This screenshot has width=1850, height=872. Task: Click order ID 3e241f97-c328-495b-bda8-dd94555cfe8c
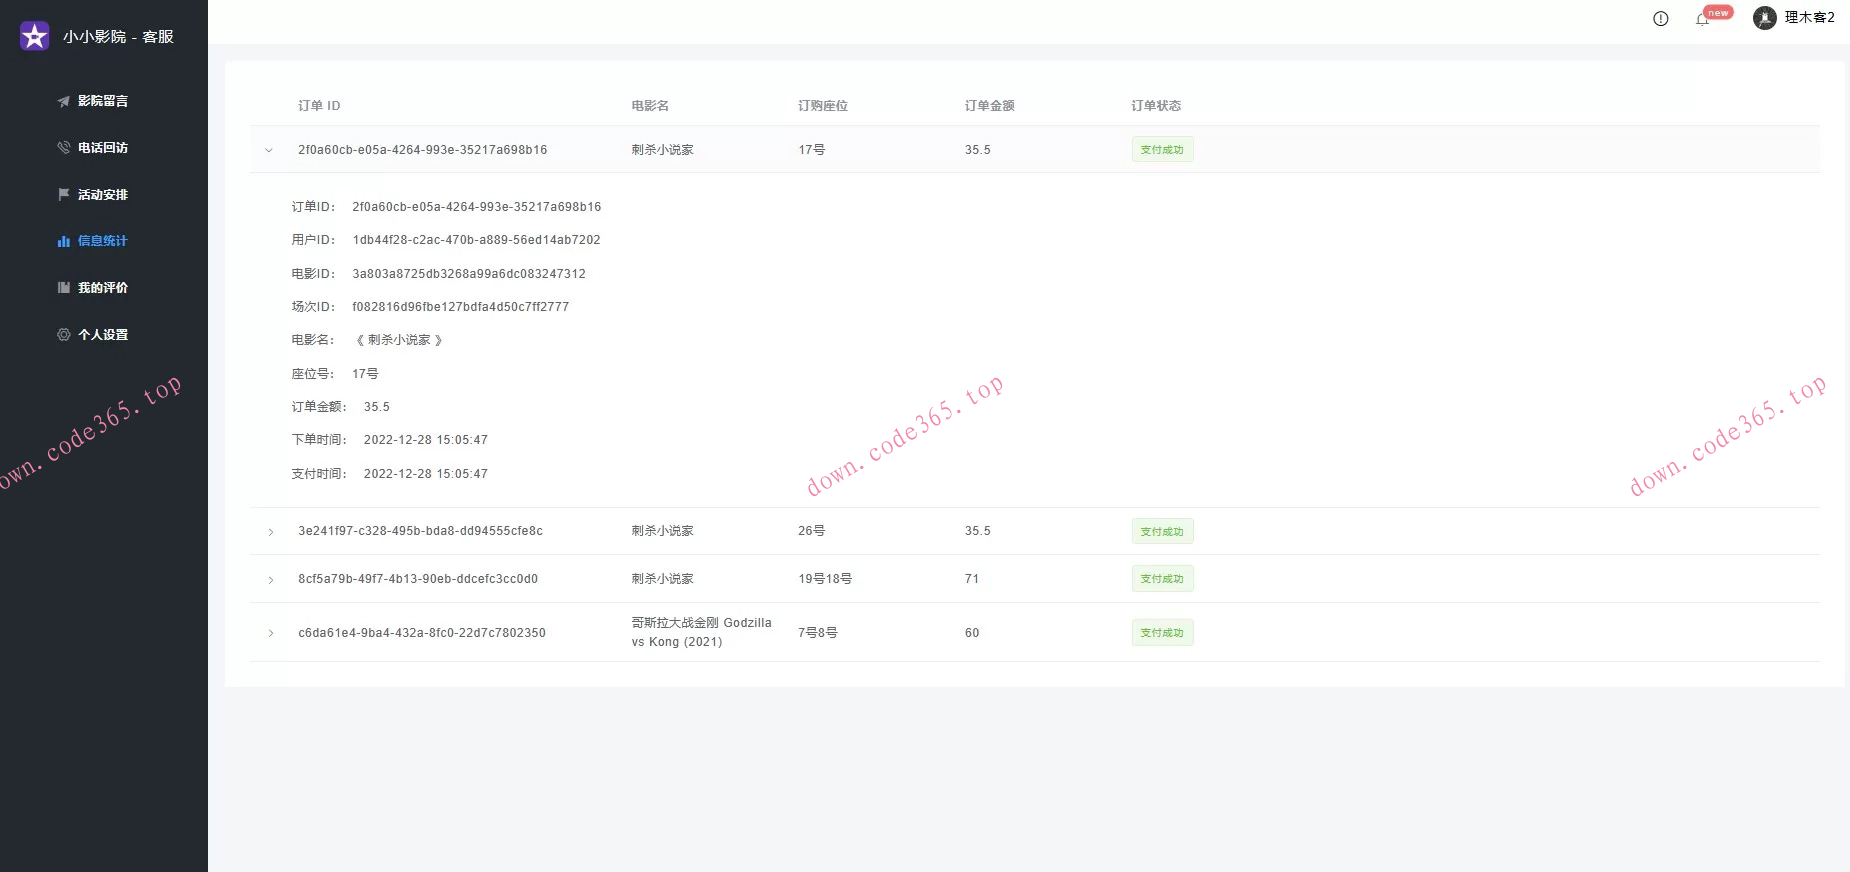[420, 531]
